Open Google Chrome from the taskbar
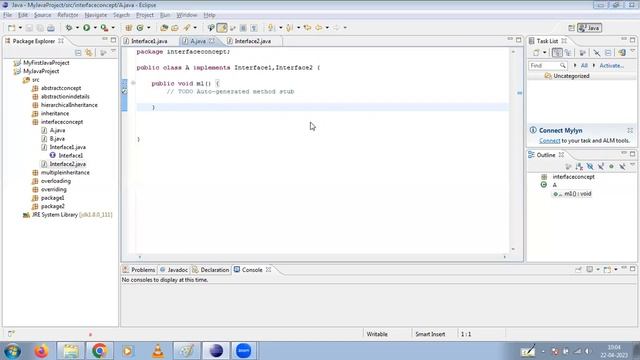640x360 pixels. pos(99,351)
